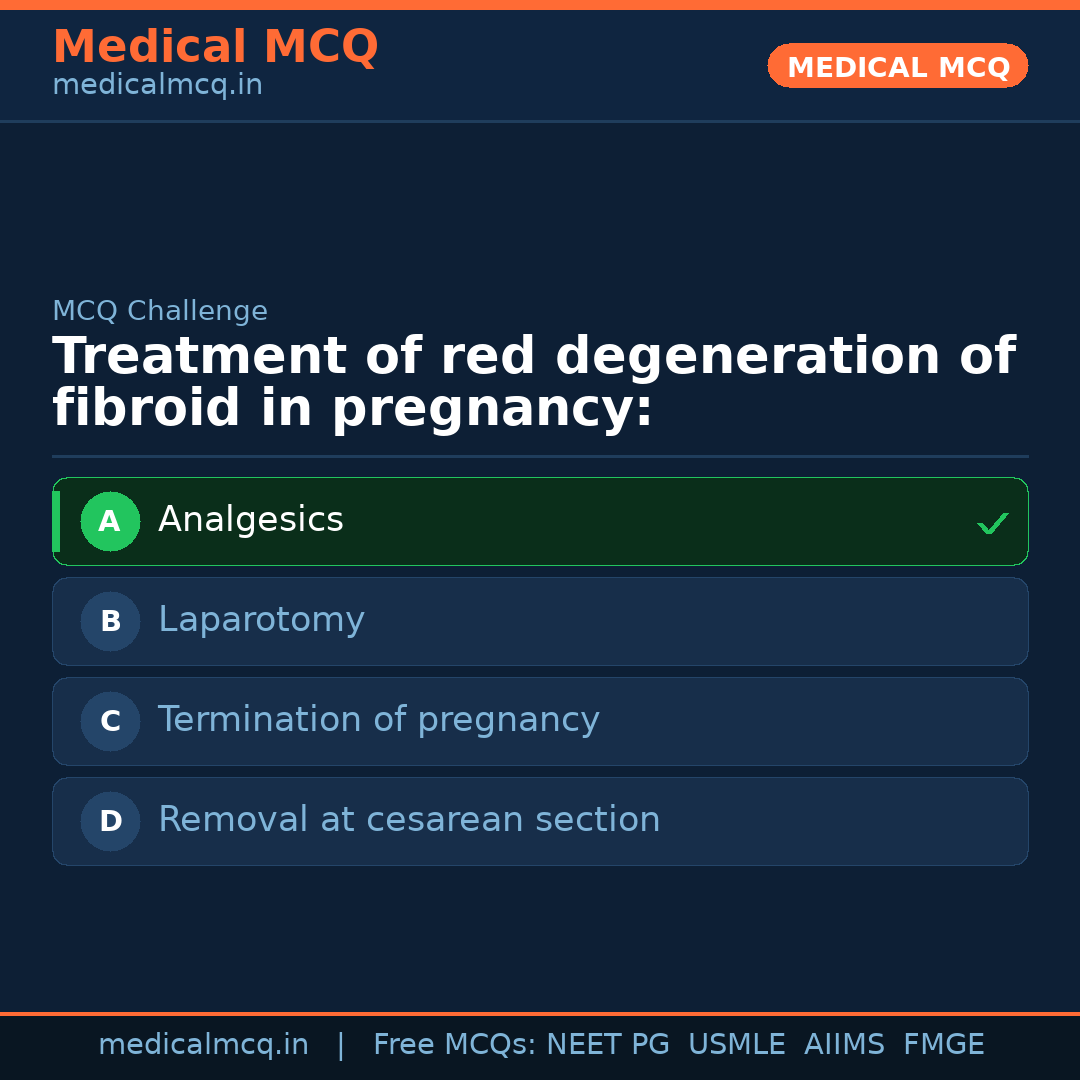Viewport: 1080px width, 1080px height.
Task: Click the Free MCQs footer text
Action: pos(454,1045)
